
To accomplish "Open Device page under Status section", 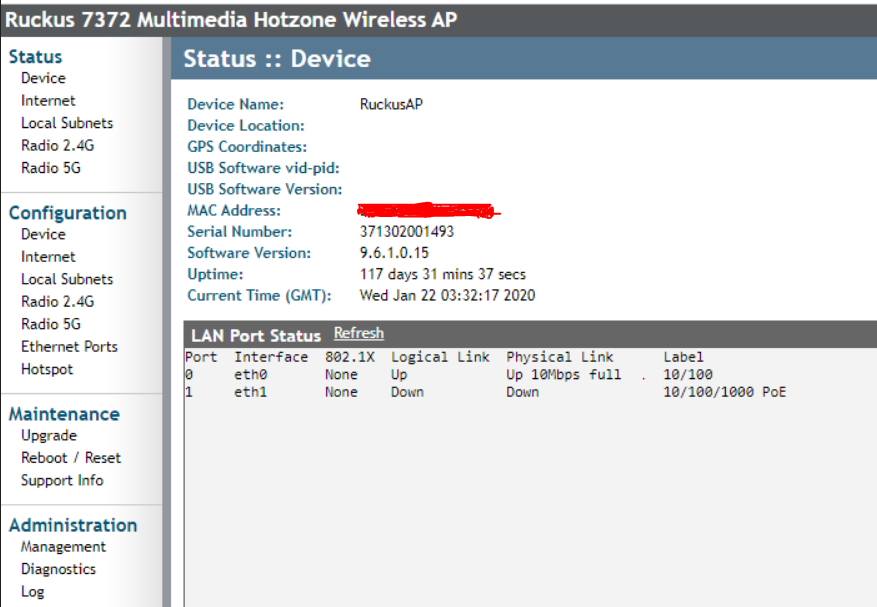I will [x=43, y=78].
